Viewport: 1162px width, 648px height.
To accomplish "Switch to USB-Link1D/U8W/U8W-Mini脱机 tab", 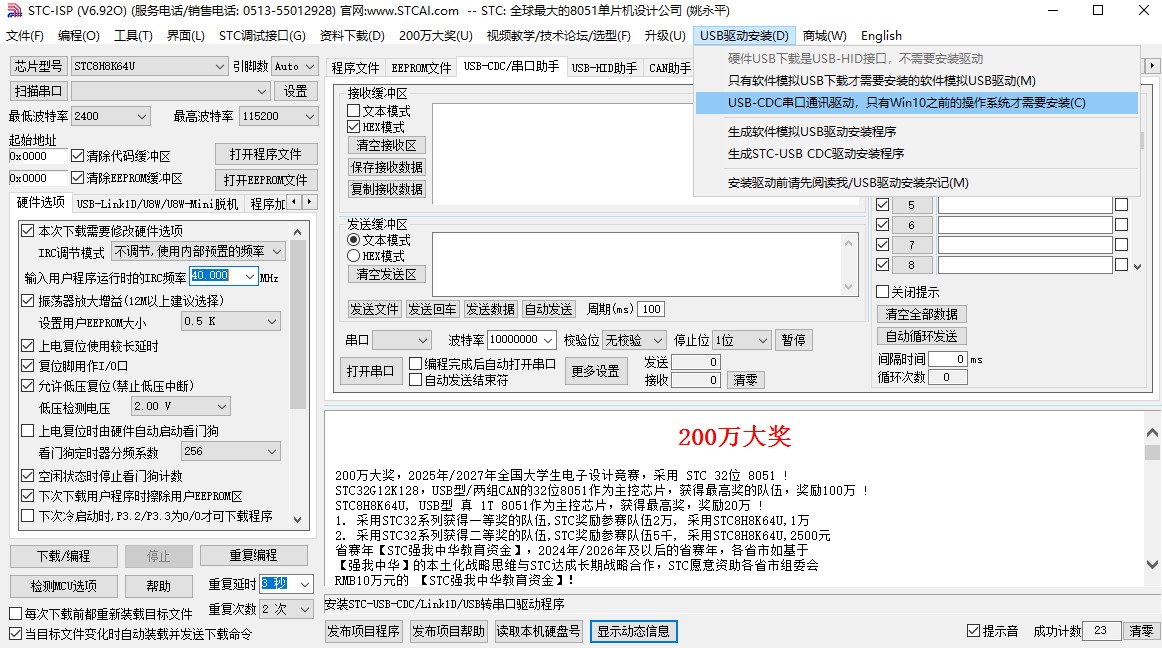I will tap(157, 204).
